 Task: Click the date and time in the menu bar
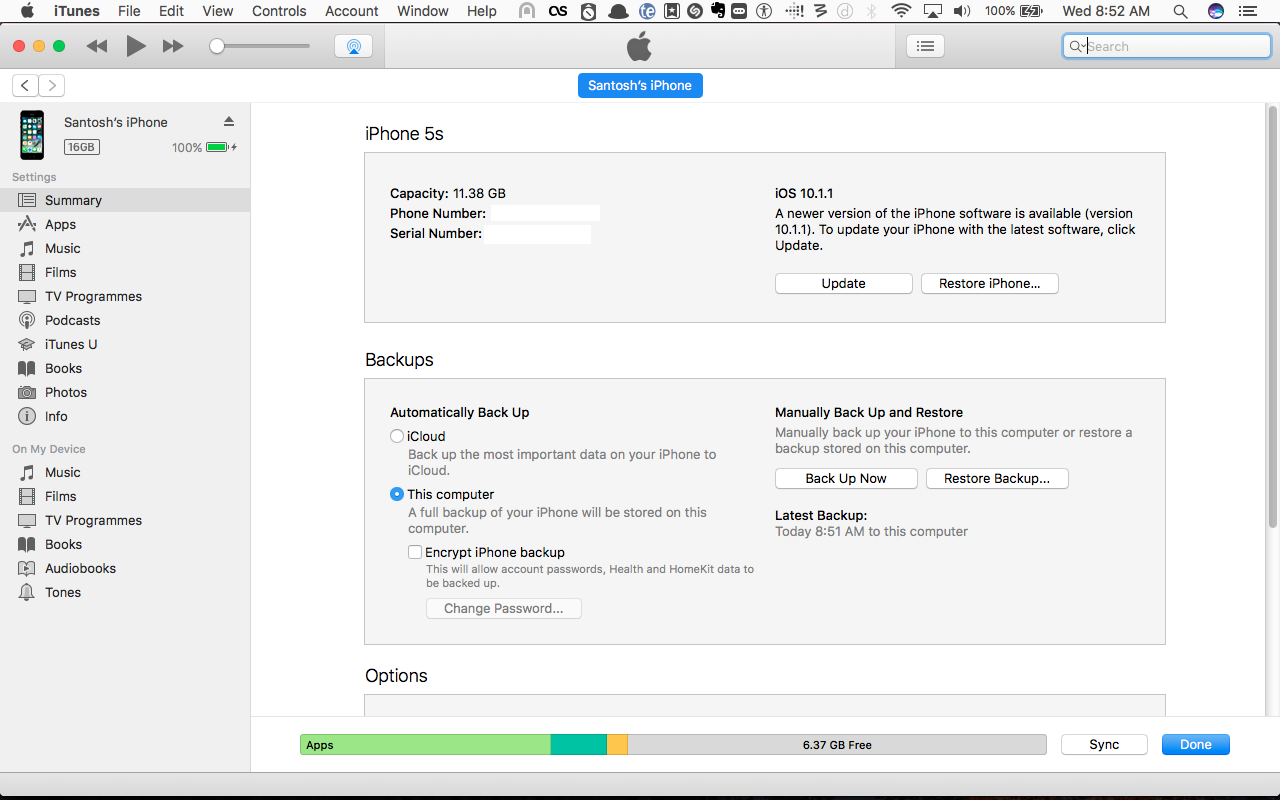click(x=1106, y=11)
